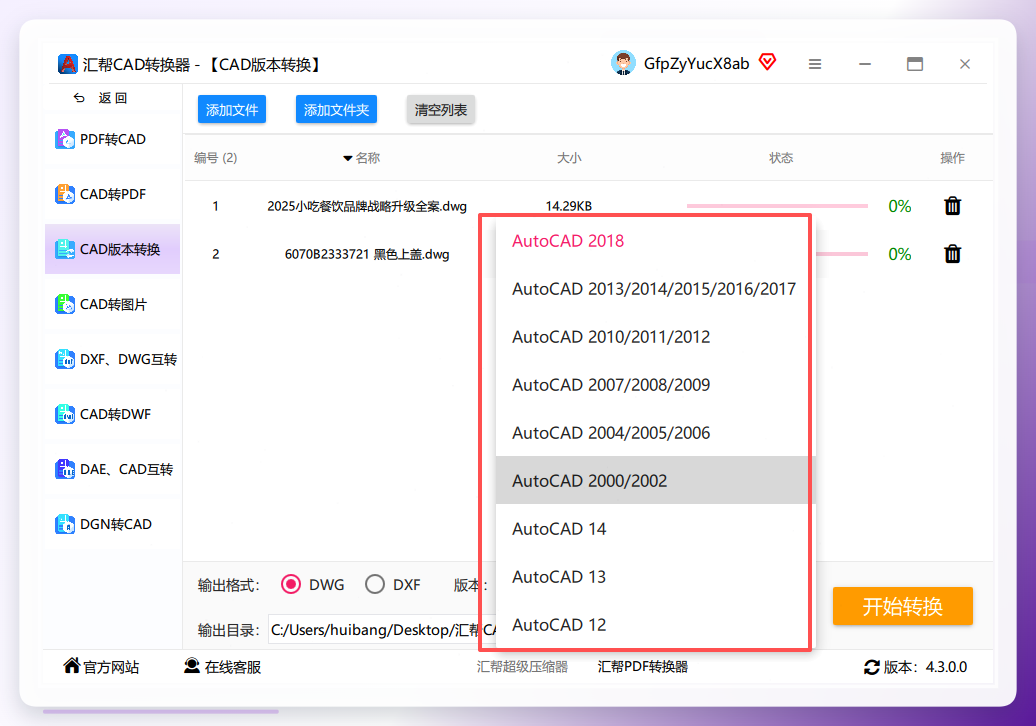Click the refresh icon beside 版本
Viewport: 1036px width, 726px height.
[x=871, y=667]
